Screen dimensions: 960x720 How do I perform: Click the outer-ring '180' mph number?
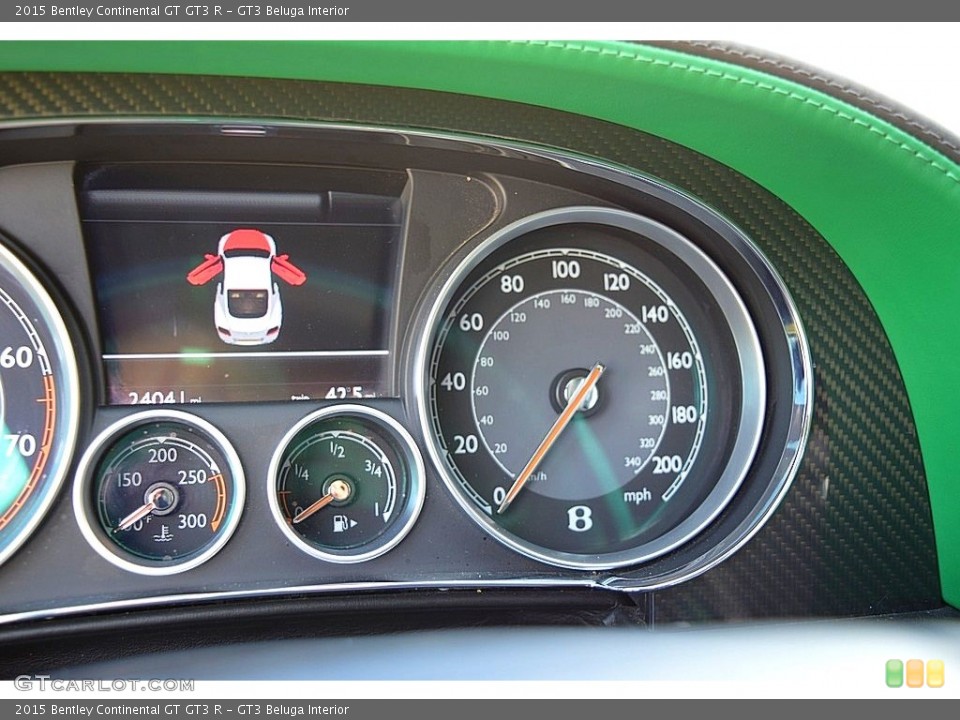684,415
